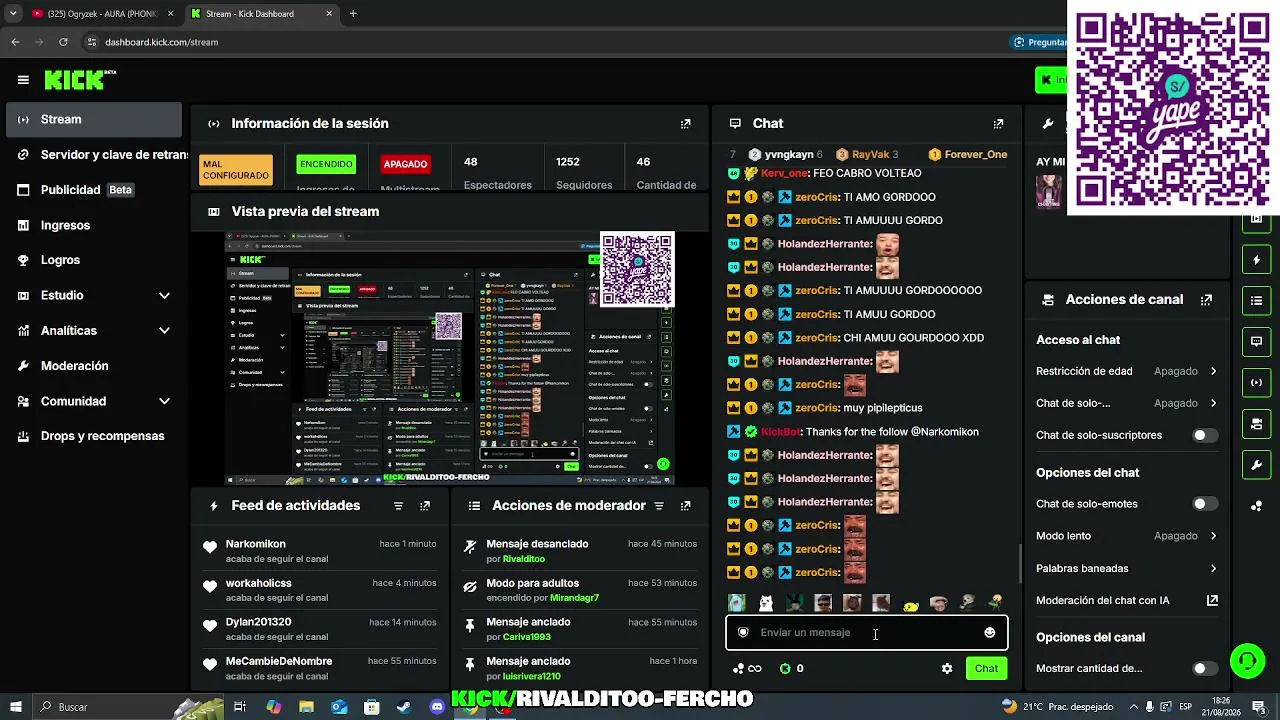
Task: Open Palabras baneadas settings
Action: [1126, 568]
